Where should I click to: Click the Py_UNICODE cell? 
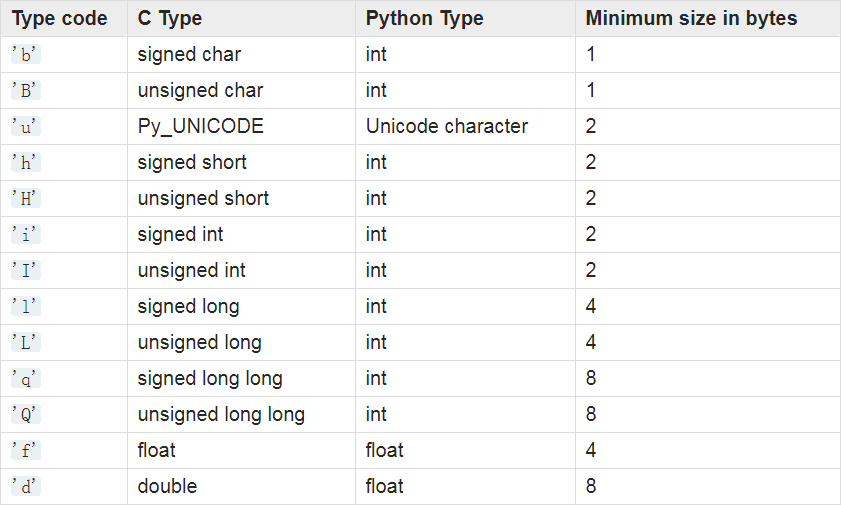(200, 127)
